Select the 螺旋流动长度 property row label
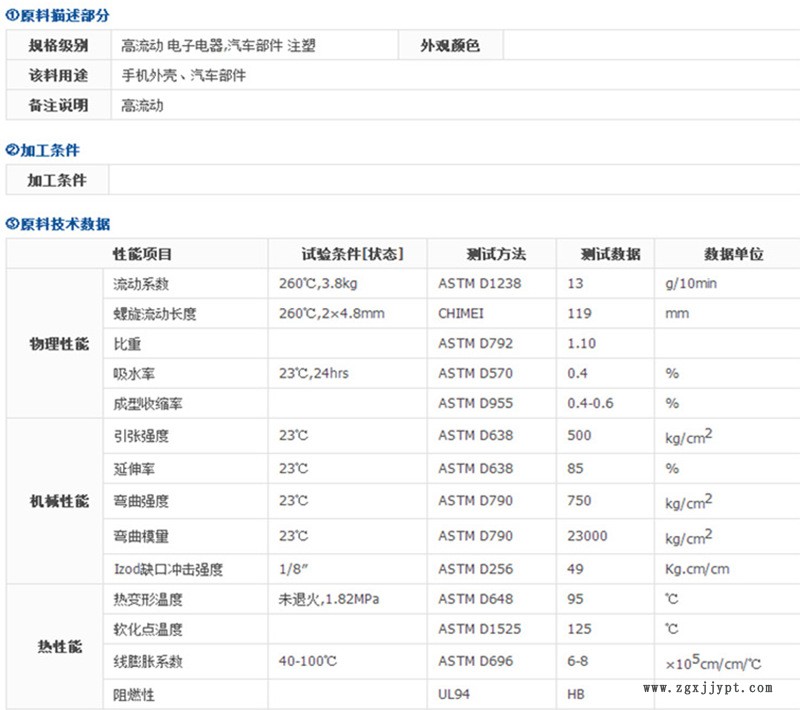This screenshot has height=710, width=800. pyautogui.click(x=155, y=314)
